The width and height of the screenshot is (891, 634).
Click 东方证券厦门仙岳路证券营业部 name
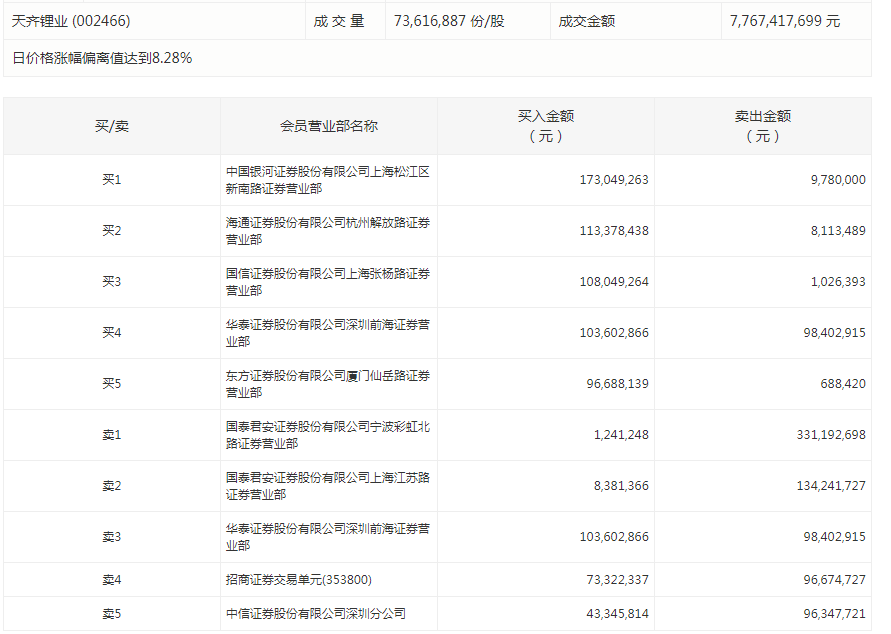click(x=328, y=384)
